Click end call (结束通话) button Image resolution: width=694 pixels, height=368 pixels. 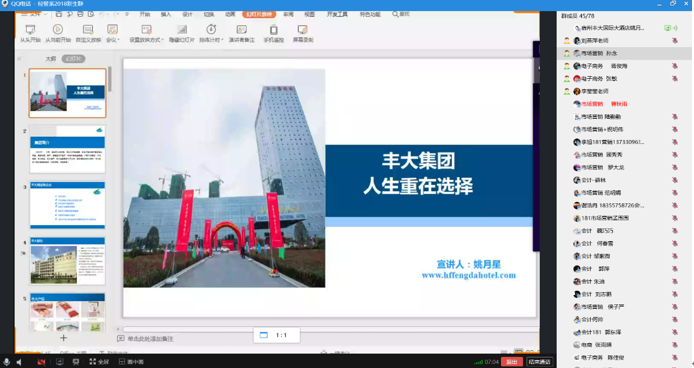[x=539, y=362]
